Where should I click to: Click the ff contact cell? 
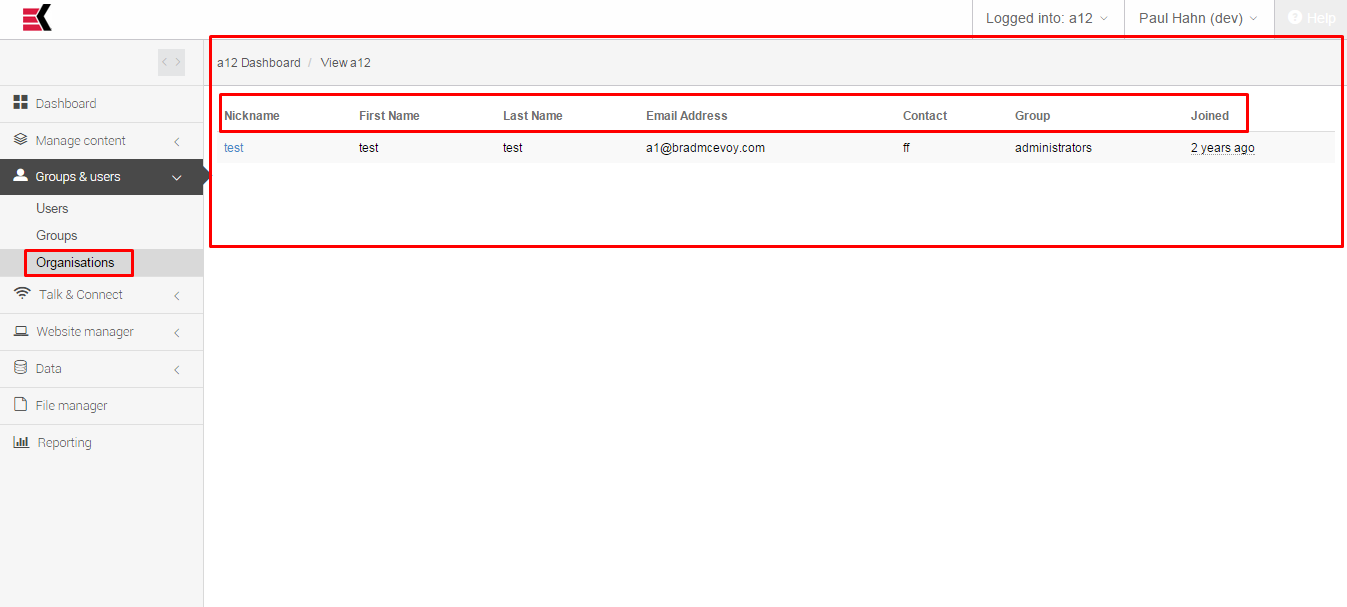click(907, 147)
